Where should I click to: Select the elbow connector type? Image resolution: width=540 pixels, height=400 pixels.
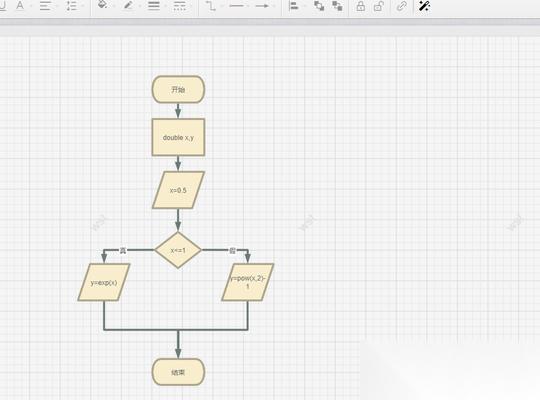click(210, 6)
